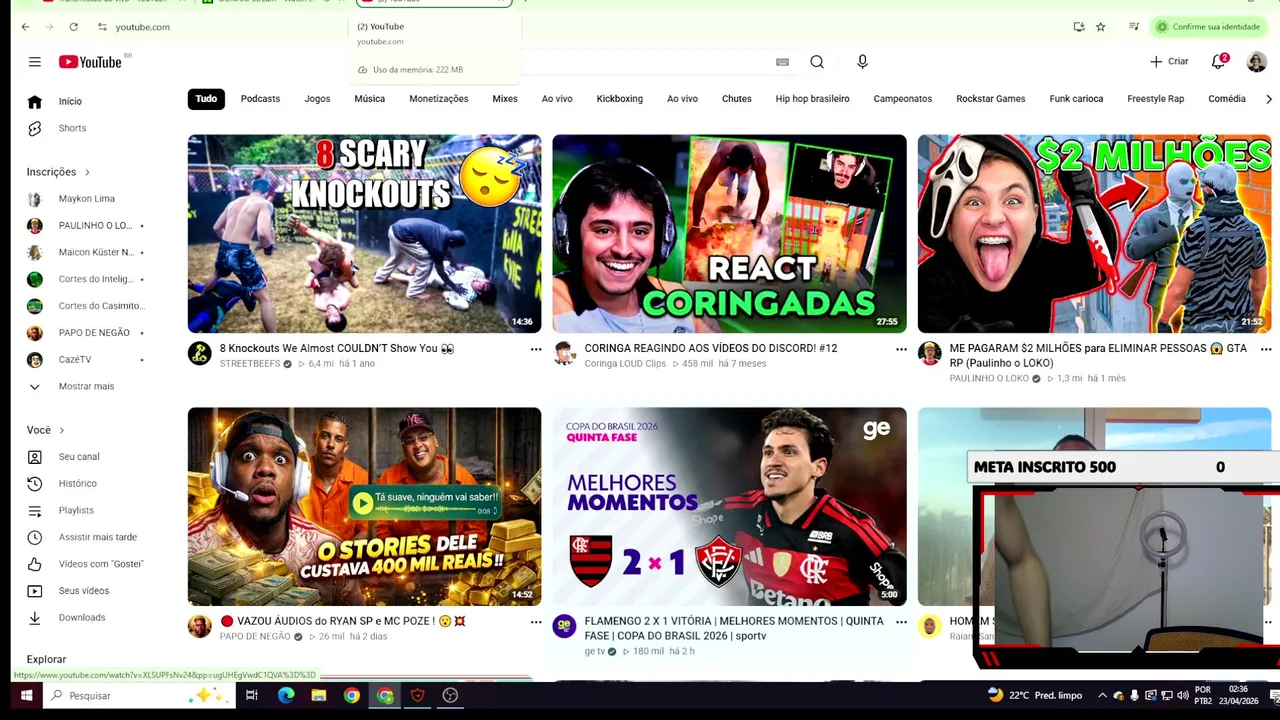1280x720 pixels.
Task: Open Windows Start menu
Action: pos(27,695)
